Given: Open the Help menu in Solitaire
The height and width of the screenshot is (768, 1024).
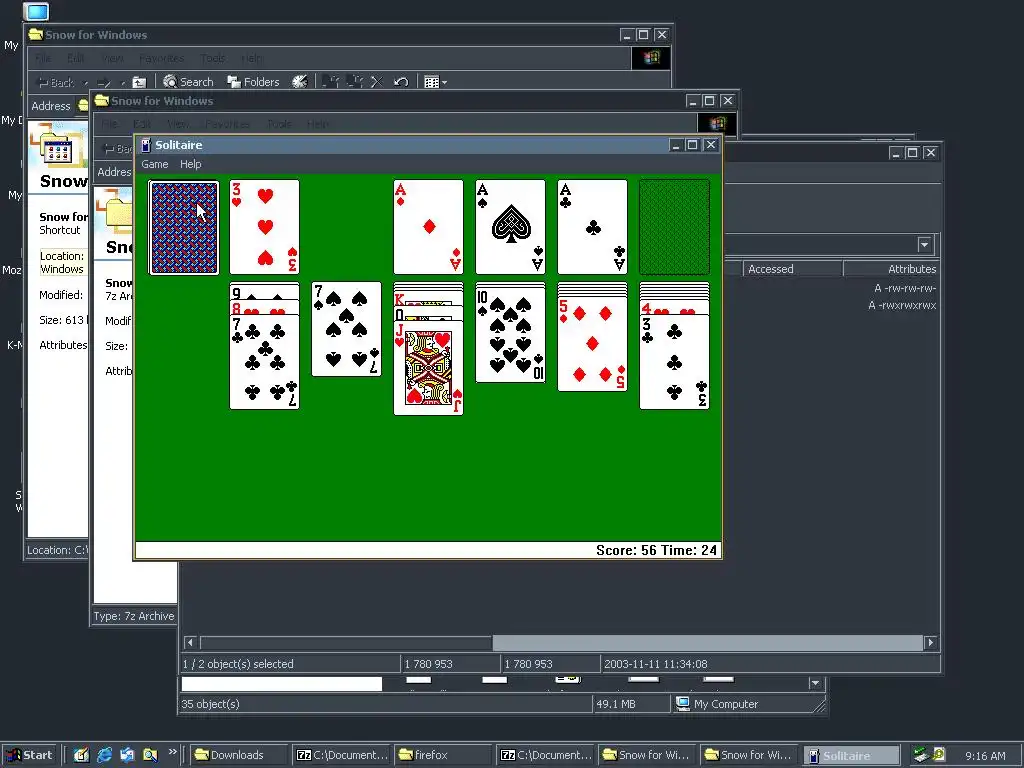Looking at the screenshot, I should point(191,164).
